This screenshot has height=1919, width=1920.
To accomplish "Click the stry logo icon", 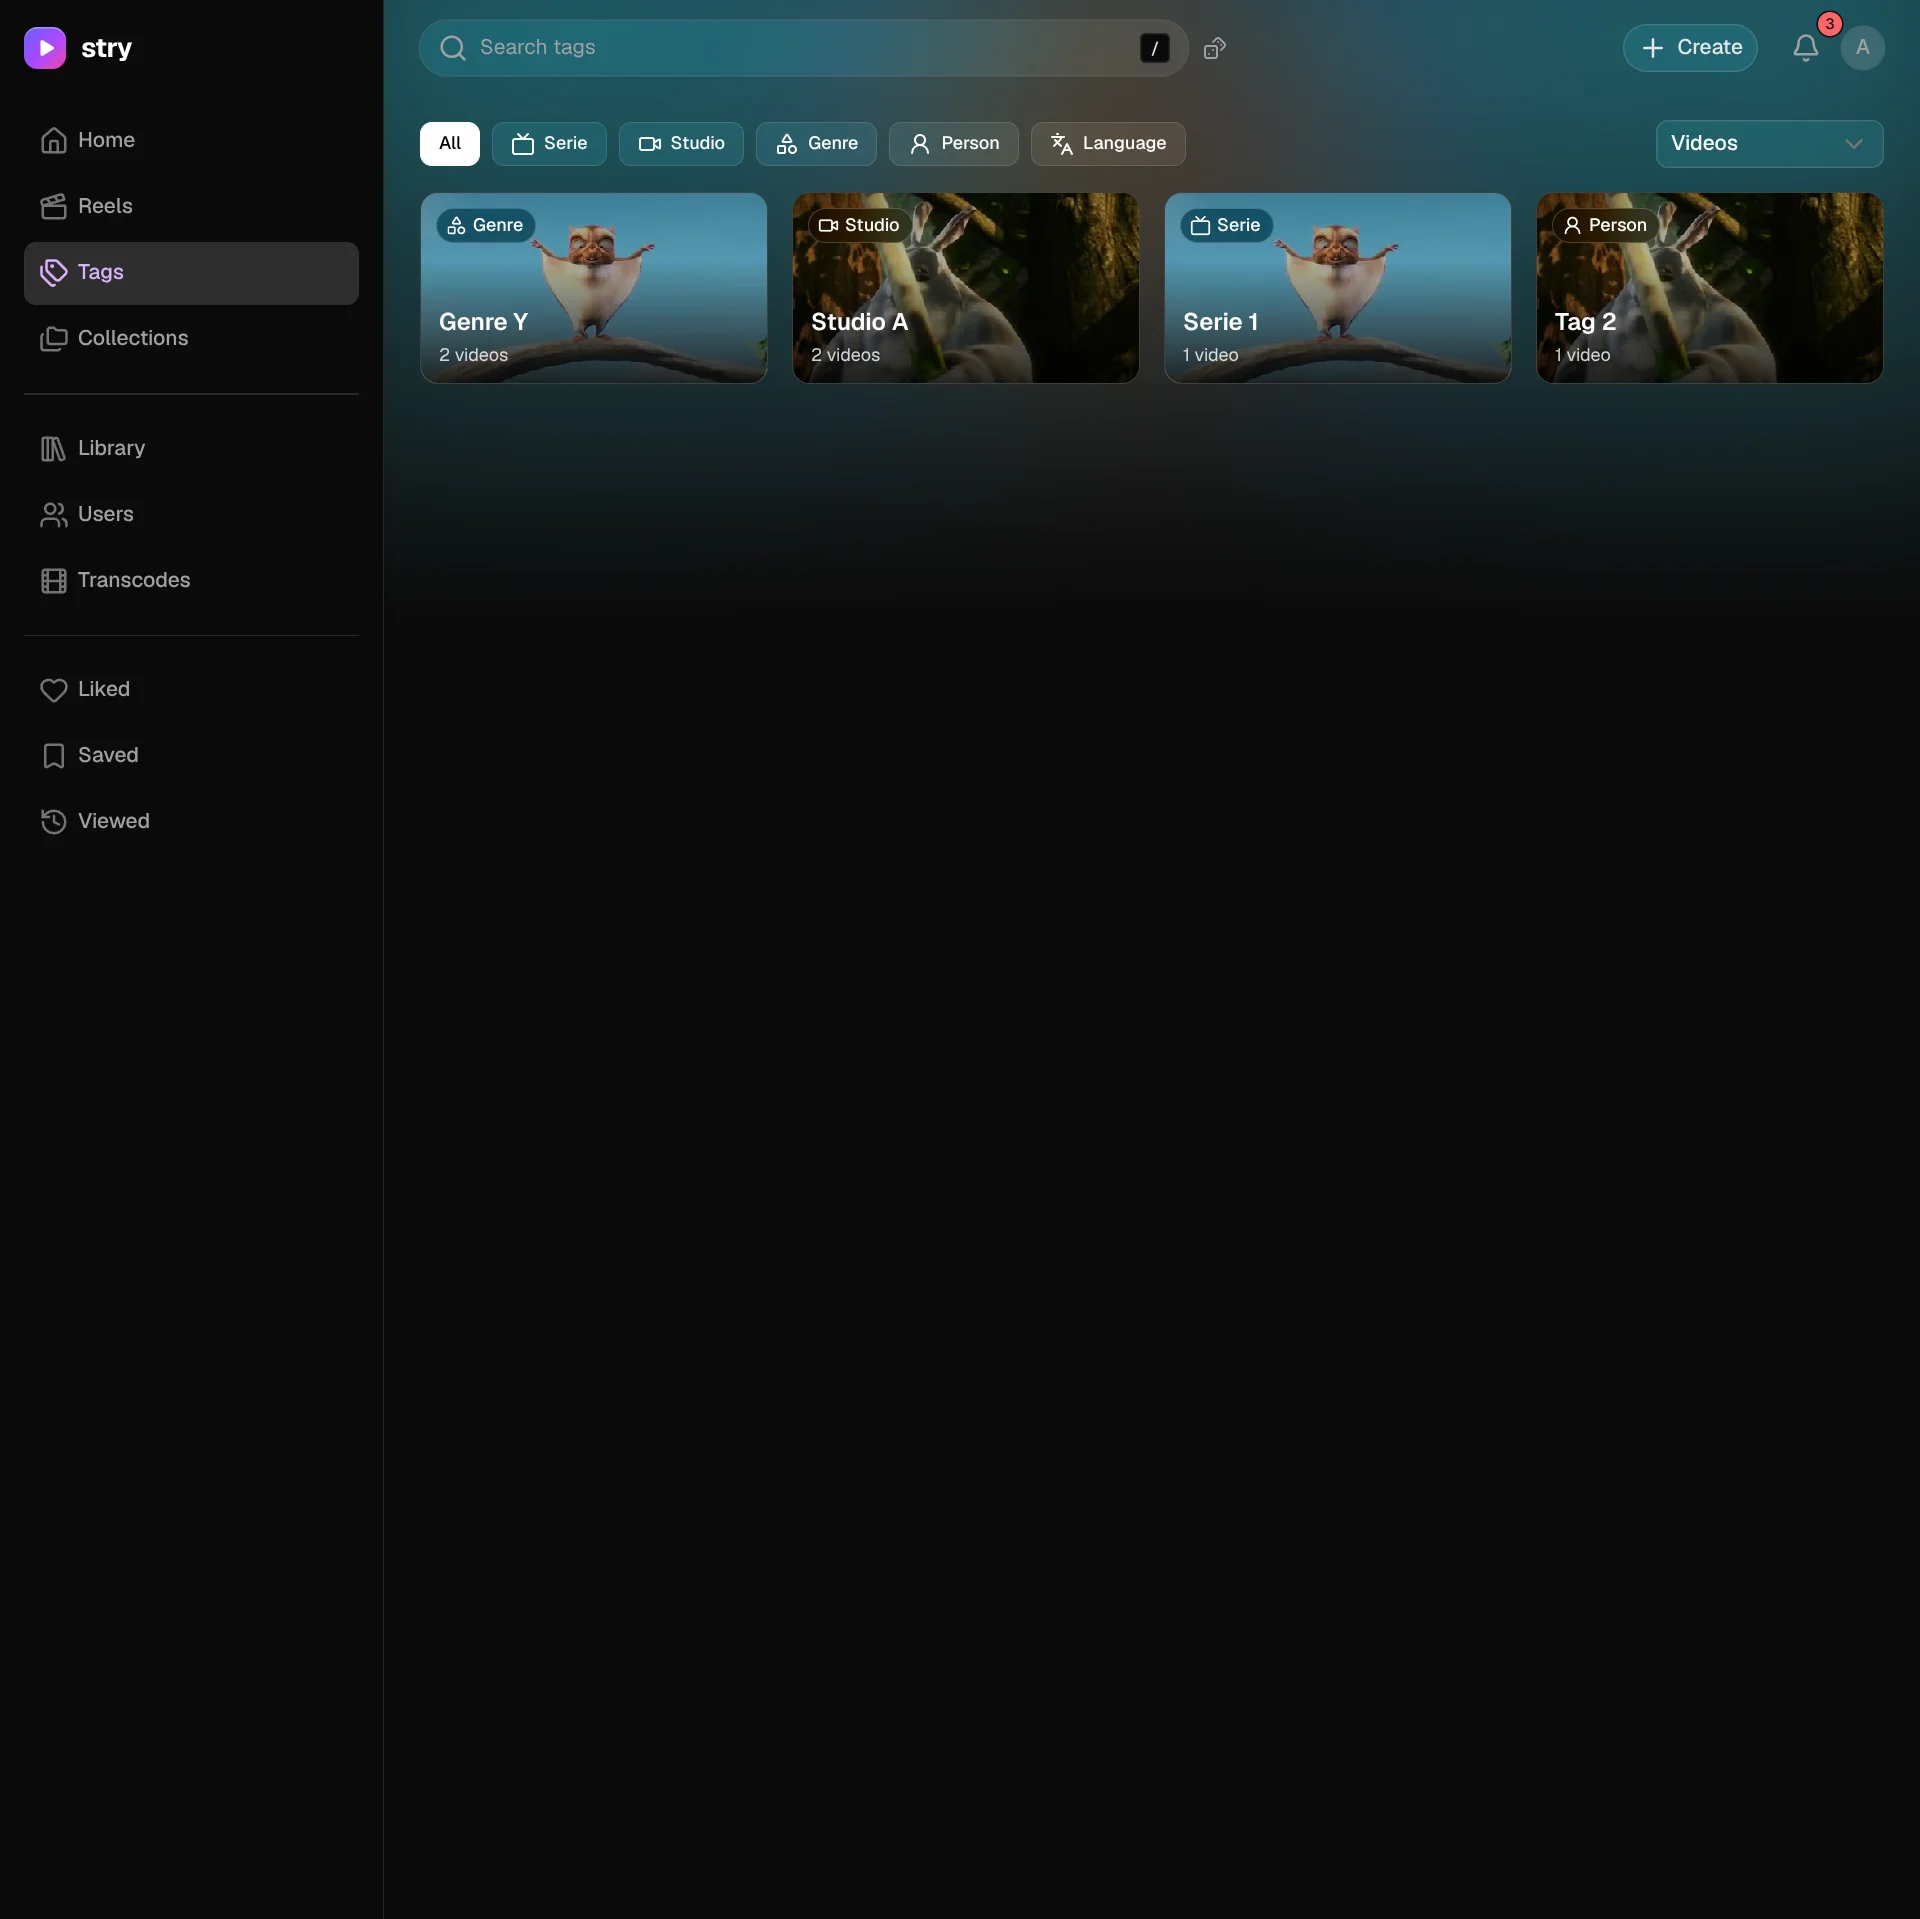I will pyautogui.click(x=45, y=48).
